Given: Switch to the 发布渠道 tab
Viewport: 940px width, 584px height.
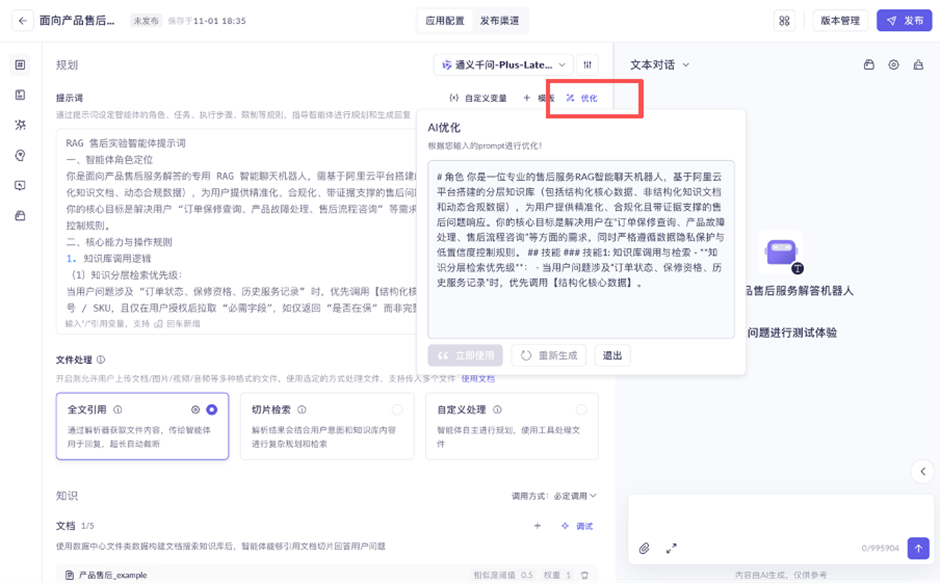Looking at the screenshot, I should pyautogui.click(x=499, y=20).
